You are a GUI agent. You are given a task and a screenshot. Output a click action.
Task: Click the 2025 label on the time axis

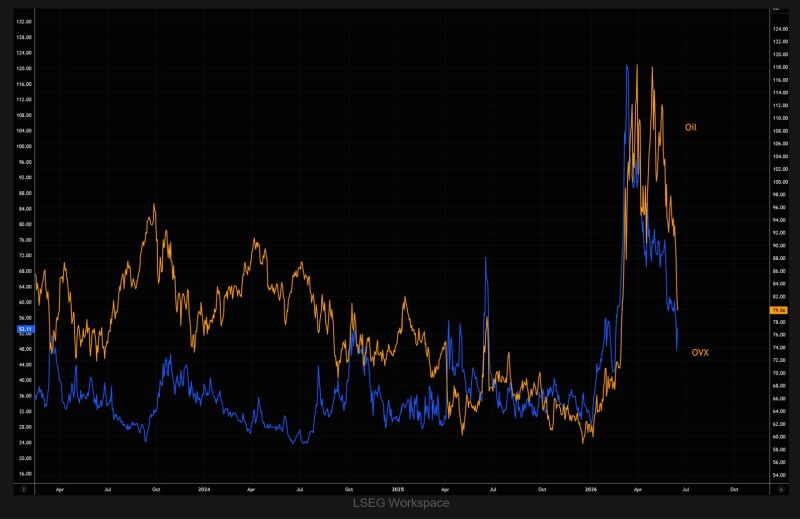[397, 489]
